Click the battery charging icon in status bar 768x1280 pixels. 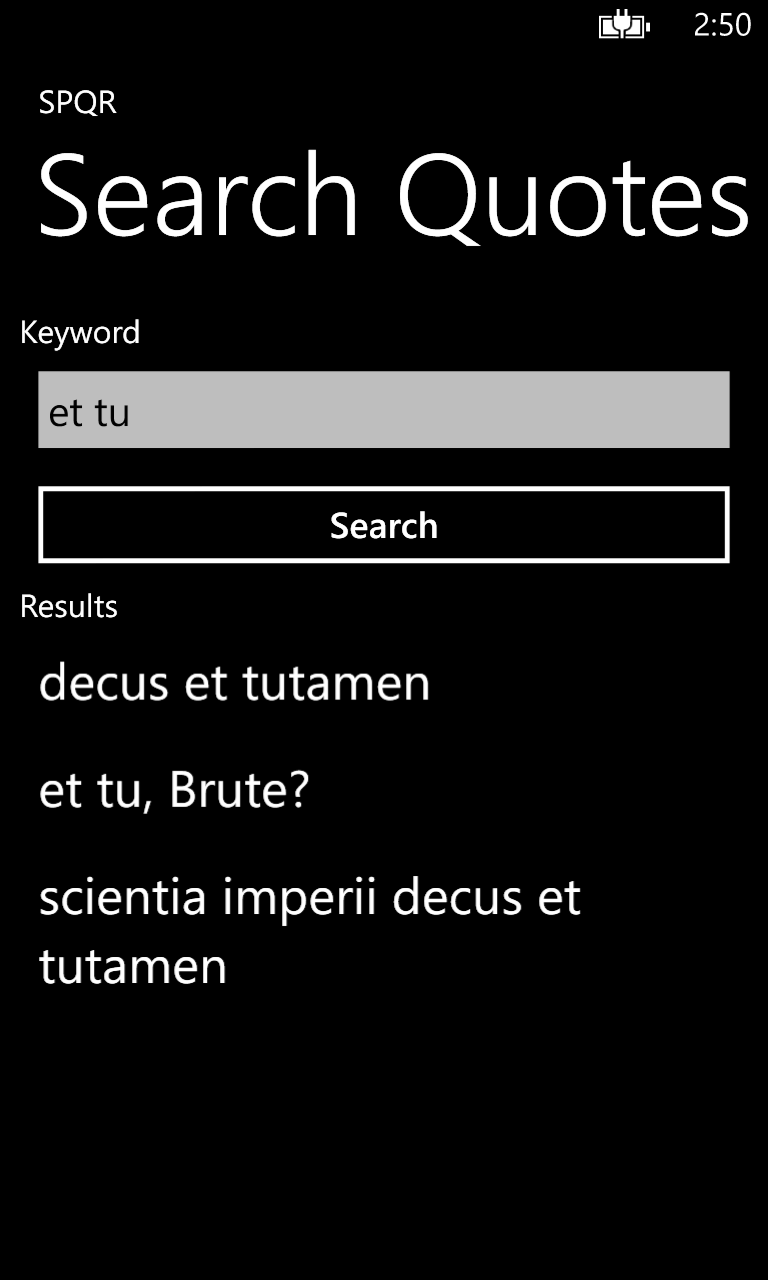[624, 26]
